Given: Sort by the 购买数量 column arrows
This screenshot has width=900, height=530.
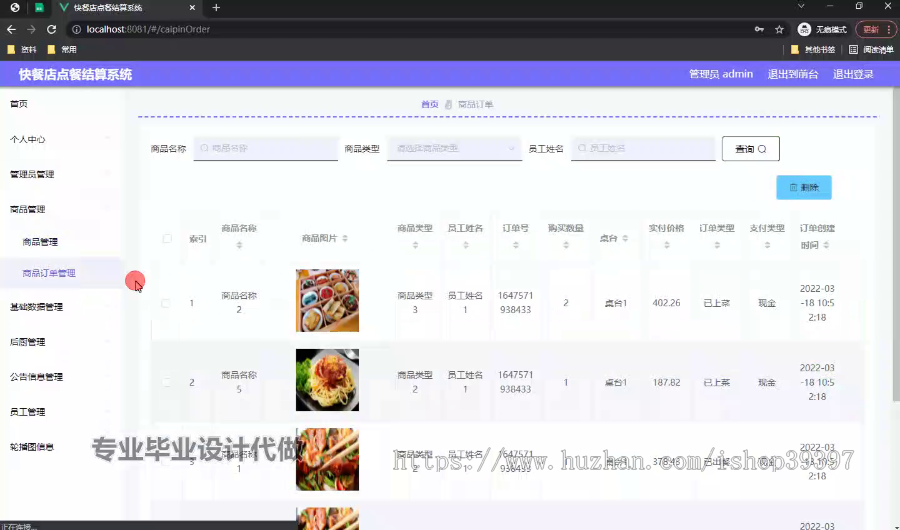Looking at the screenshot, I should click(566, 245).
